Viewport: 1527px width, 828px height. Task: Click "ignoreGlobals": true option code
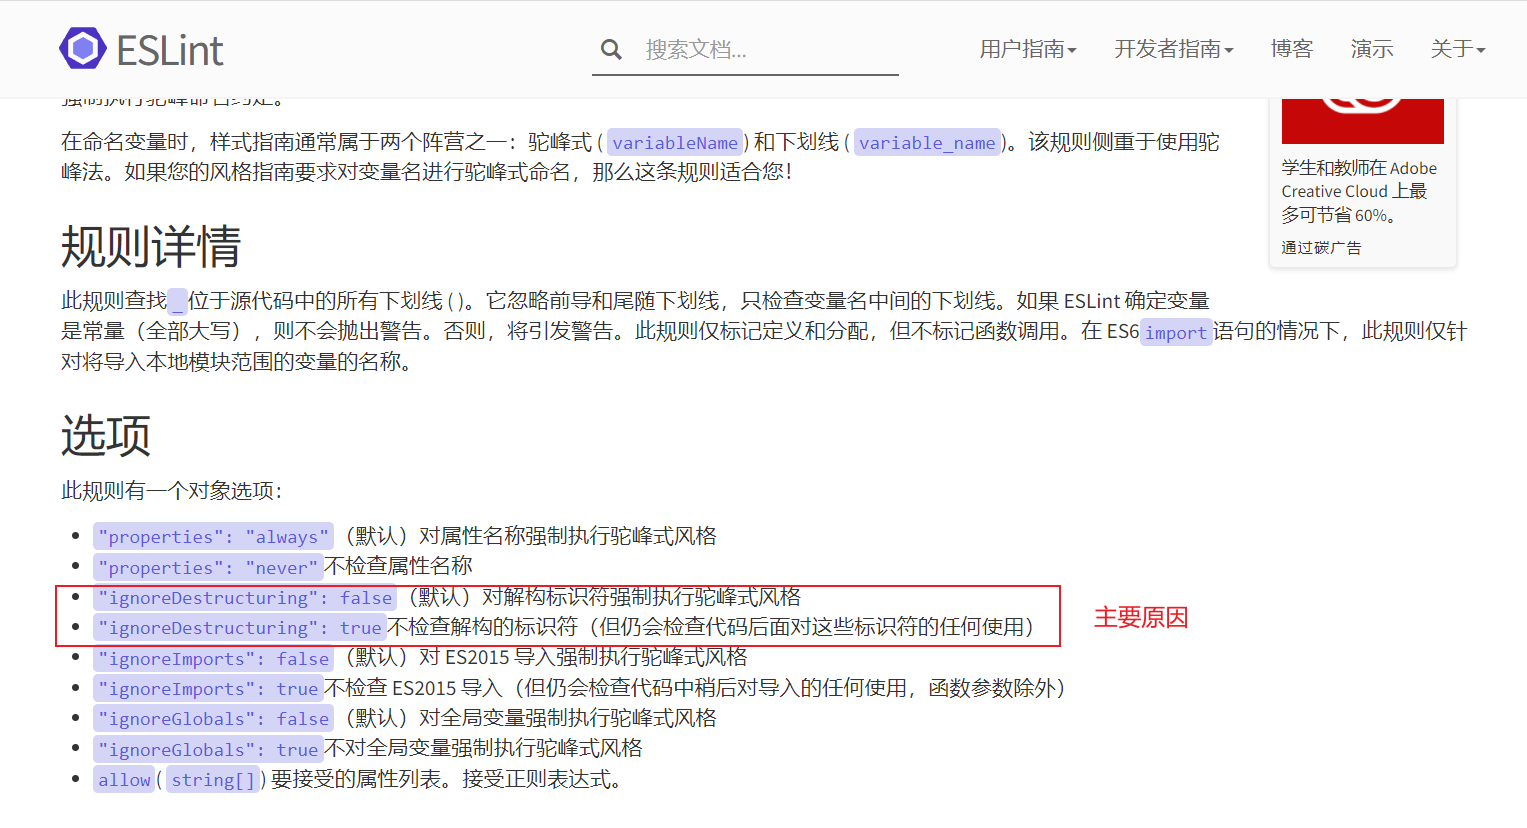click(x=208, y=750)
